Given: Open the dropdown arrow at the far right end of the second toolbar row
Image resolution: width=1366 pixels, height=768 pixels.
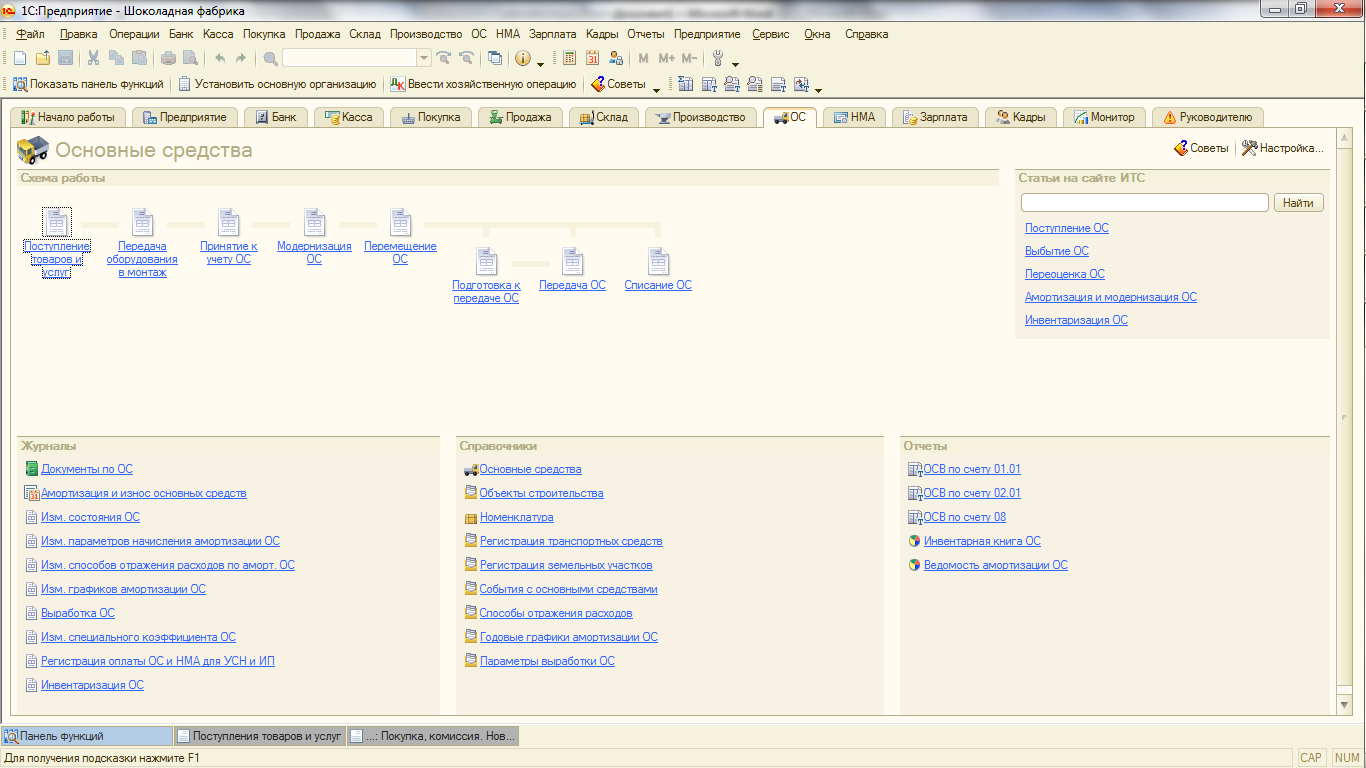Looking at the screenshot, I should (818, 88).
